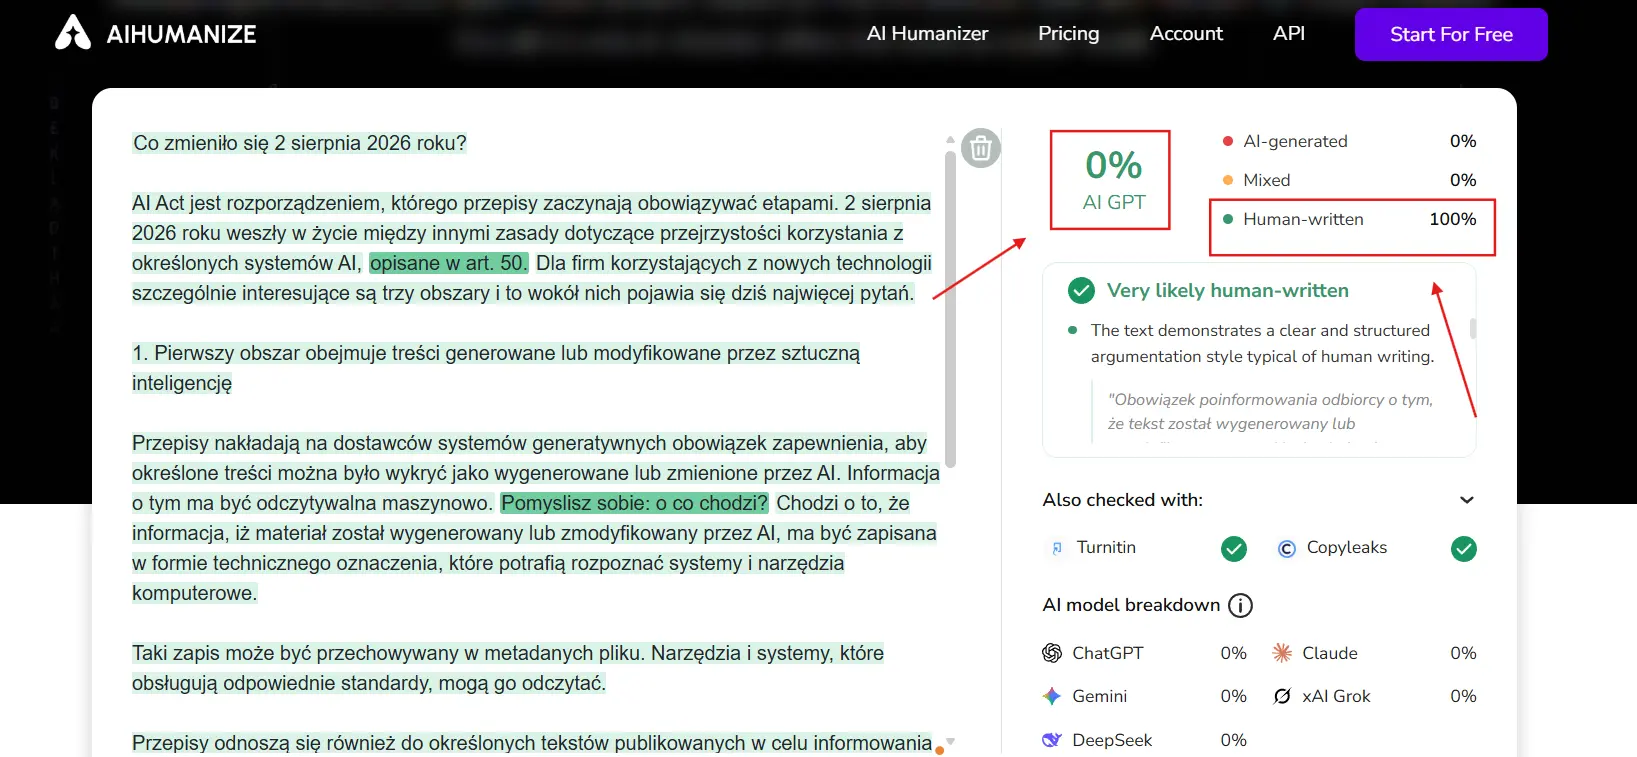Click the ChatGPT logo icon
Screen dimensions: 1637x757
tap(1052, 653)
